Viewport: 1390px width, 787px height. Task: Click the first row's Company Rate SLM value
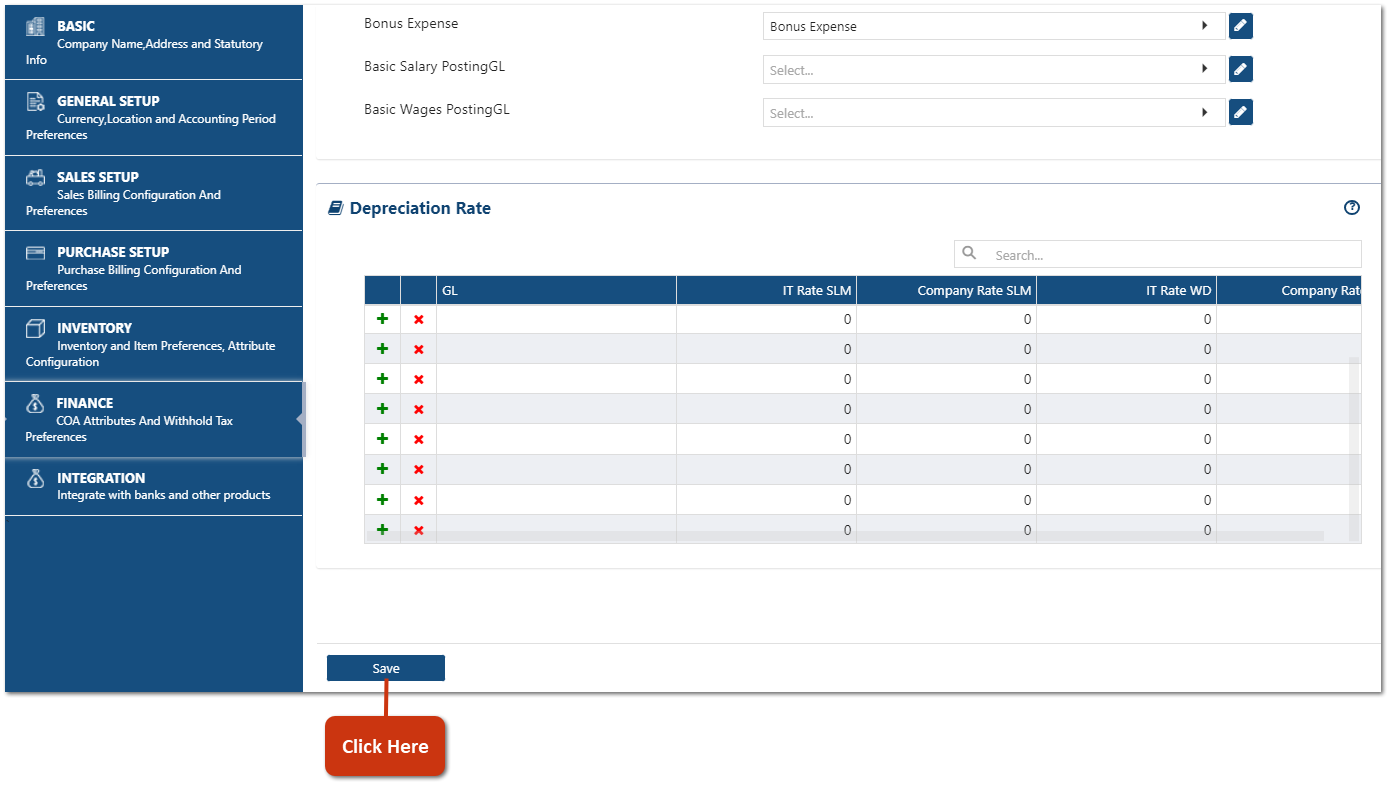pyautogui.click(x=946, y=319)
